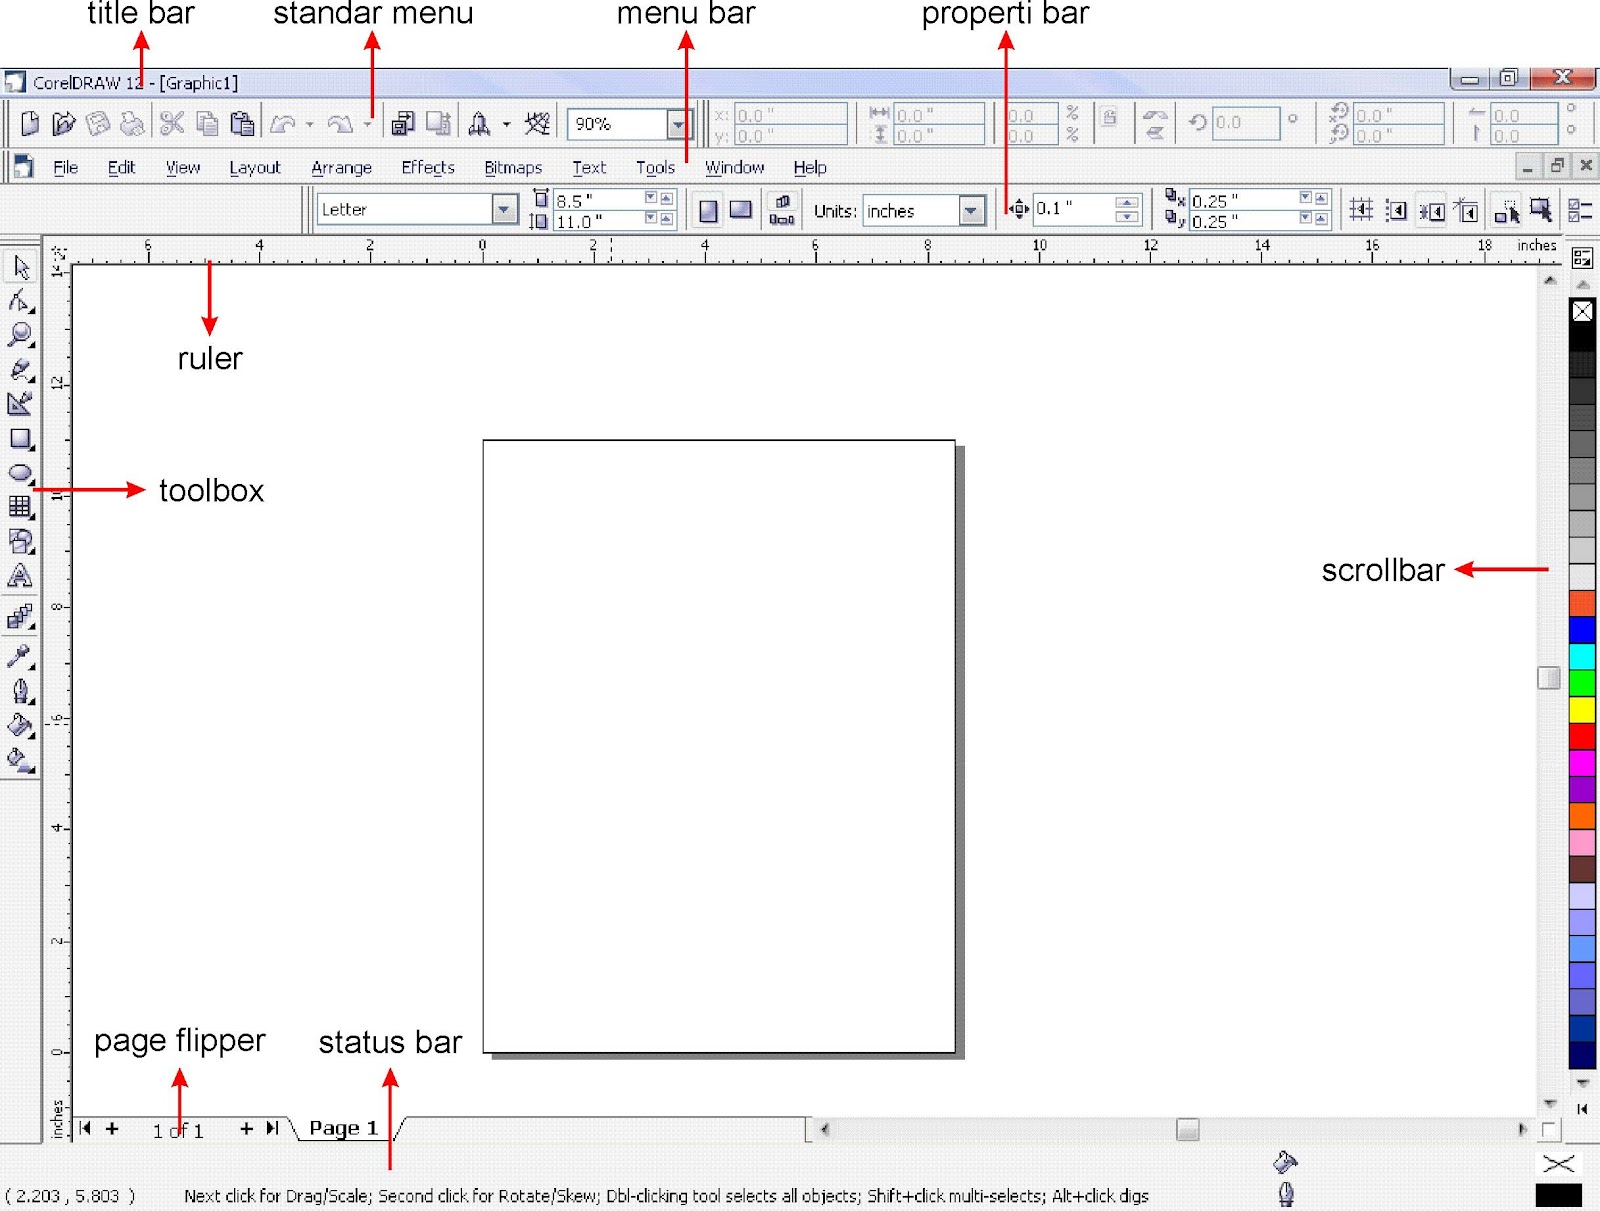Click the no-color X swatch in palette
The image size is (1600, 1211).
point(1582,311)
